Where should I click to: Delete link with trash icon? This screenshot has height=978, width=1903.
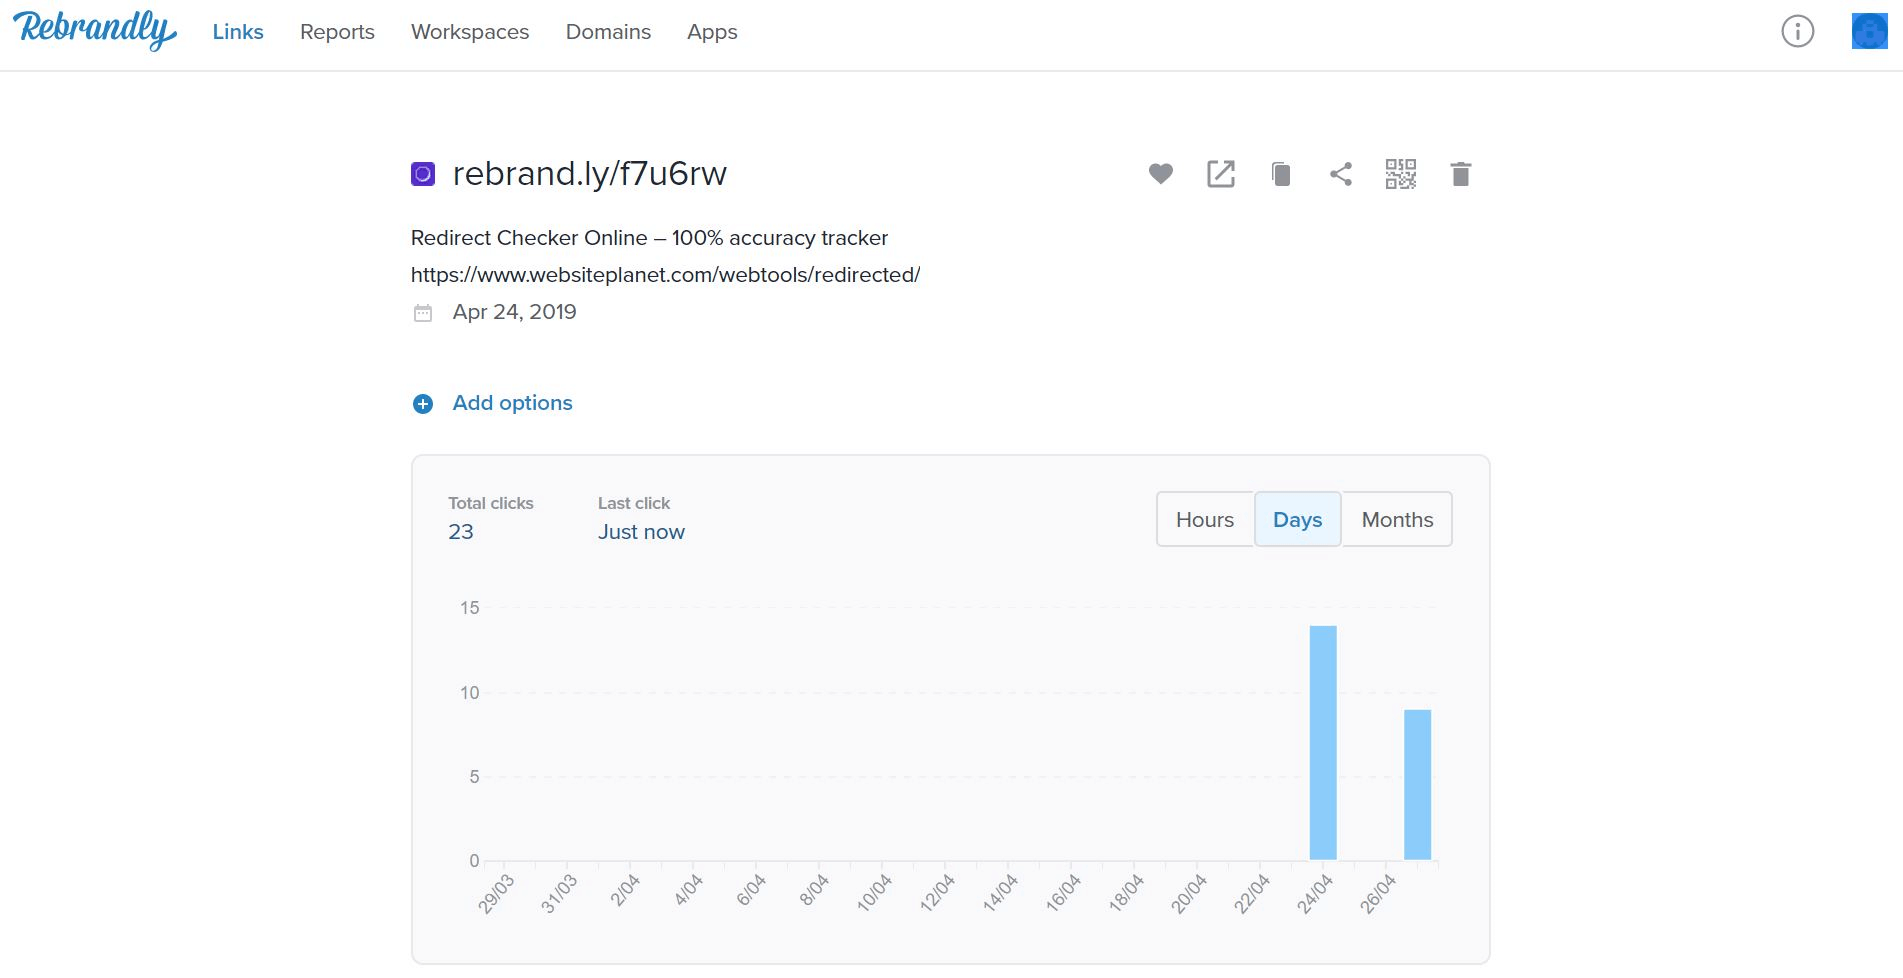tap(1460, 174)
